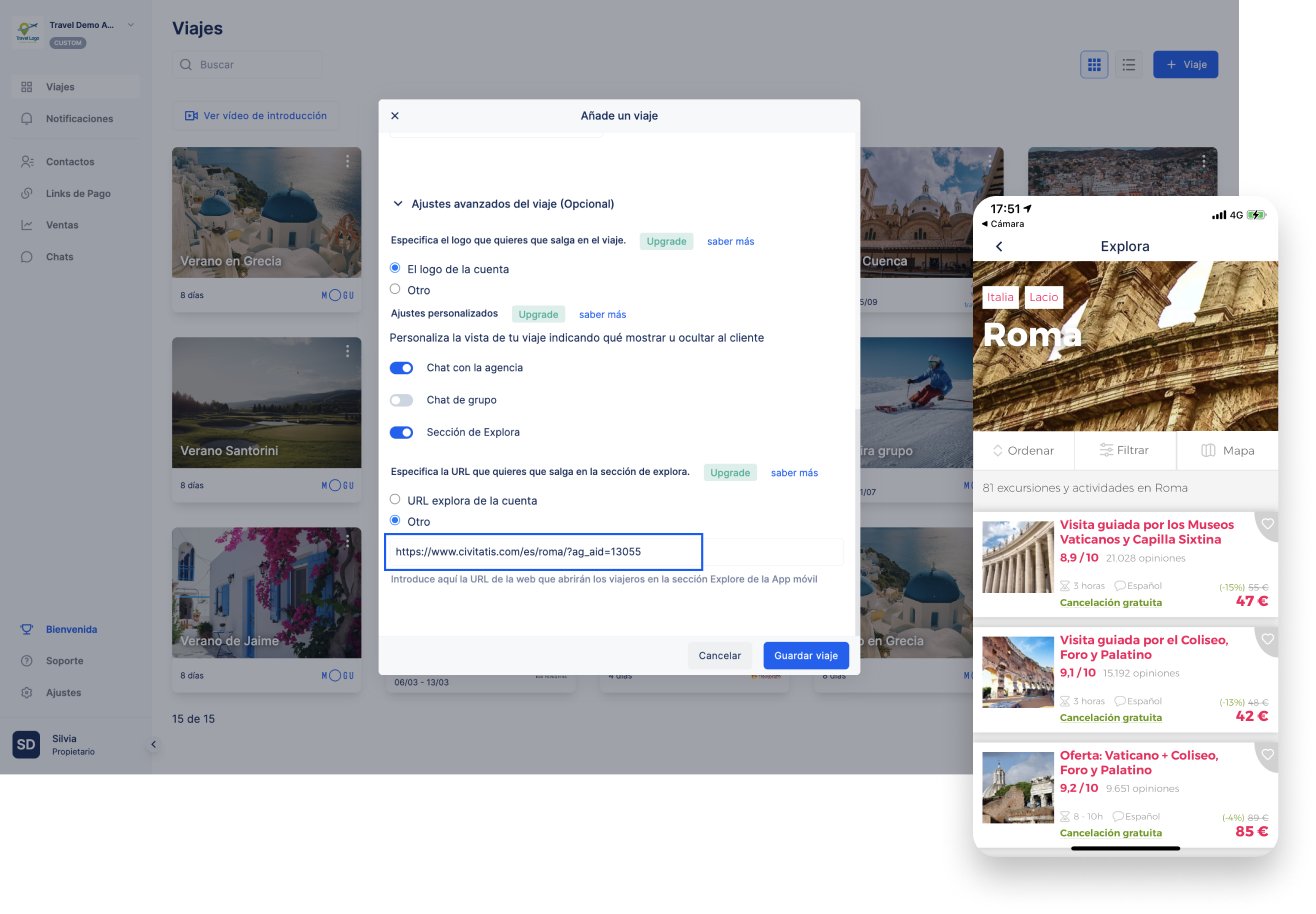1316x914 pixels.
Task: Click Upgrade badge next to logo setting
Action: pos(666,241)
